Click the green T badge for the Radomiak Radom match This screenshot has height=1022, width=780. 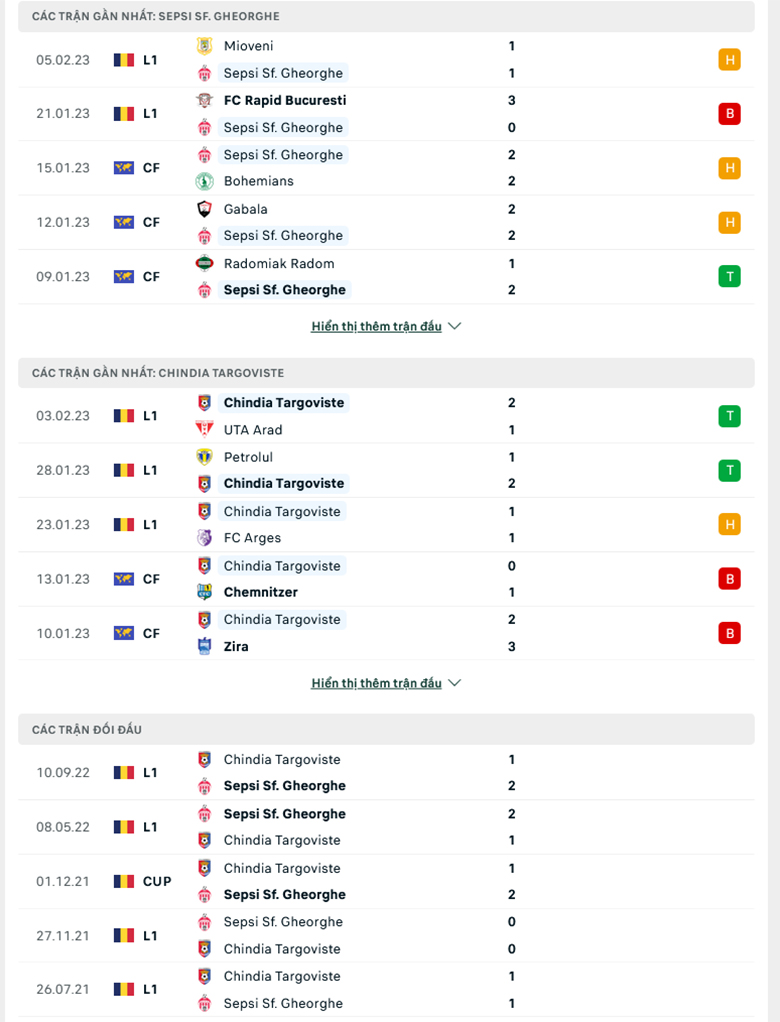729,277
